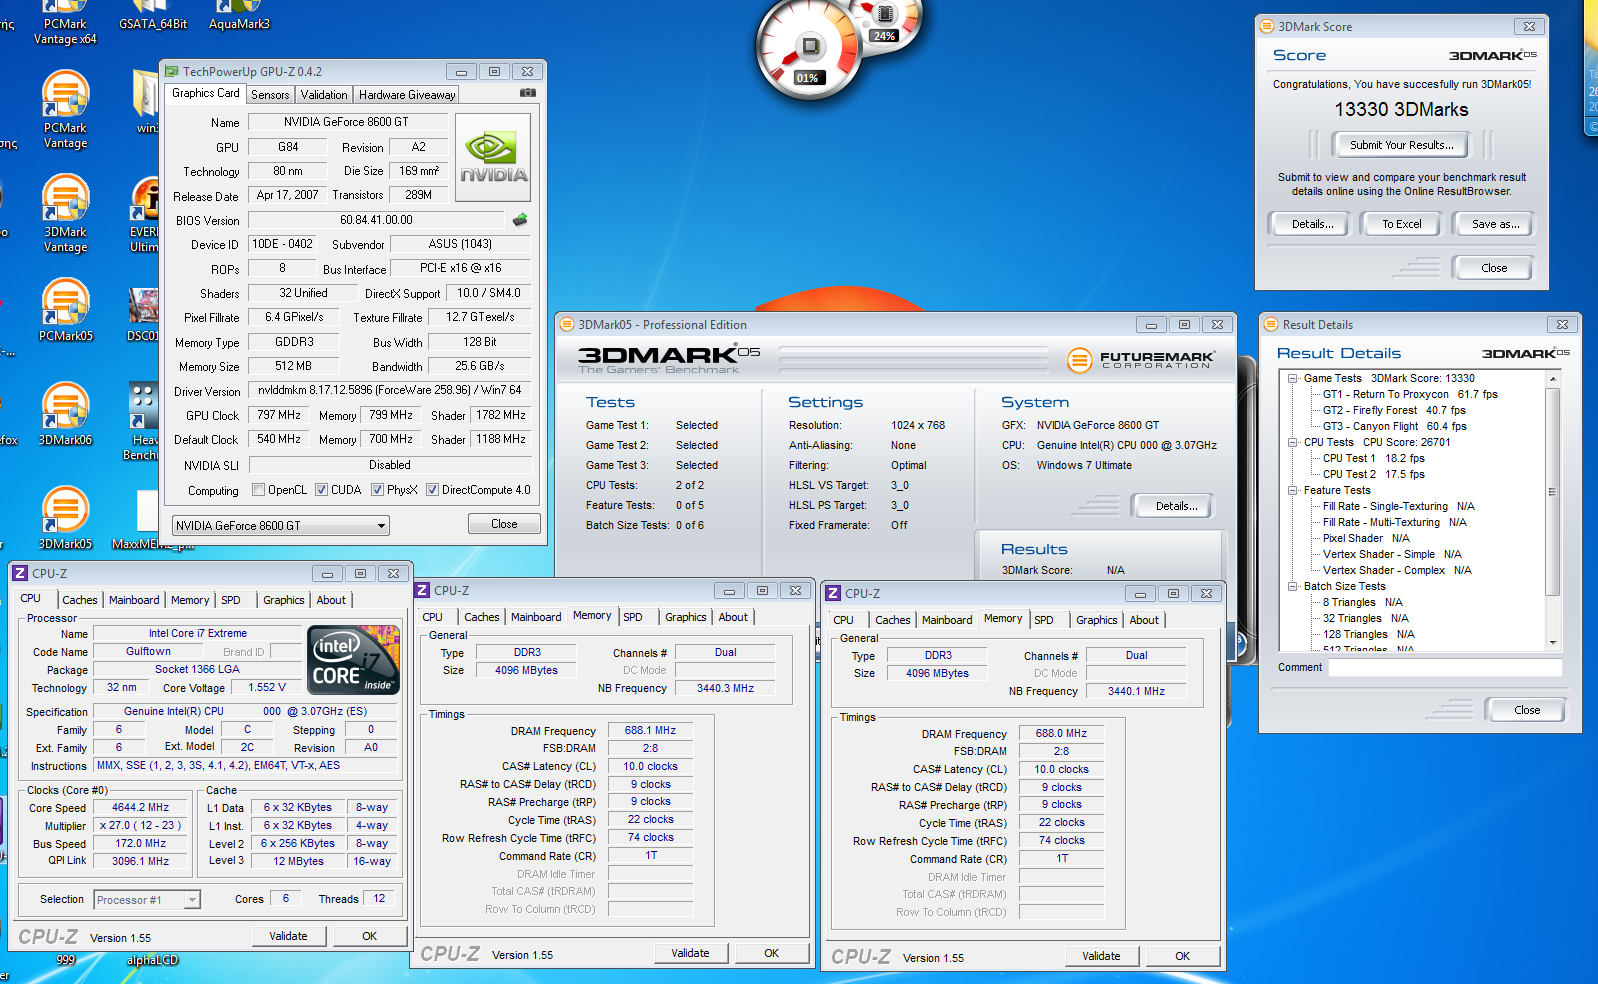Click the BIOS save icon in GPU-Z
This screenshot has height=984, width=1598.
[520, 220]
